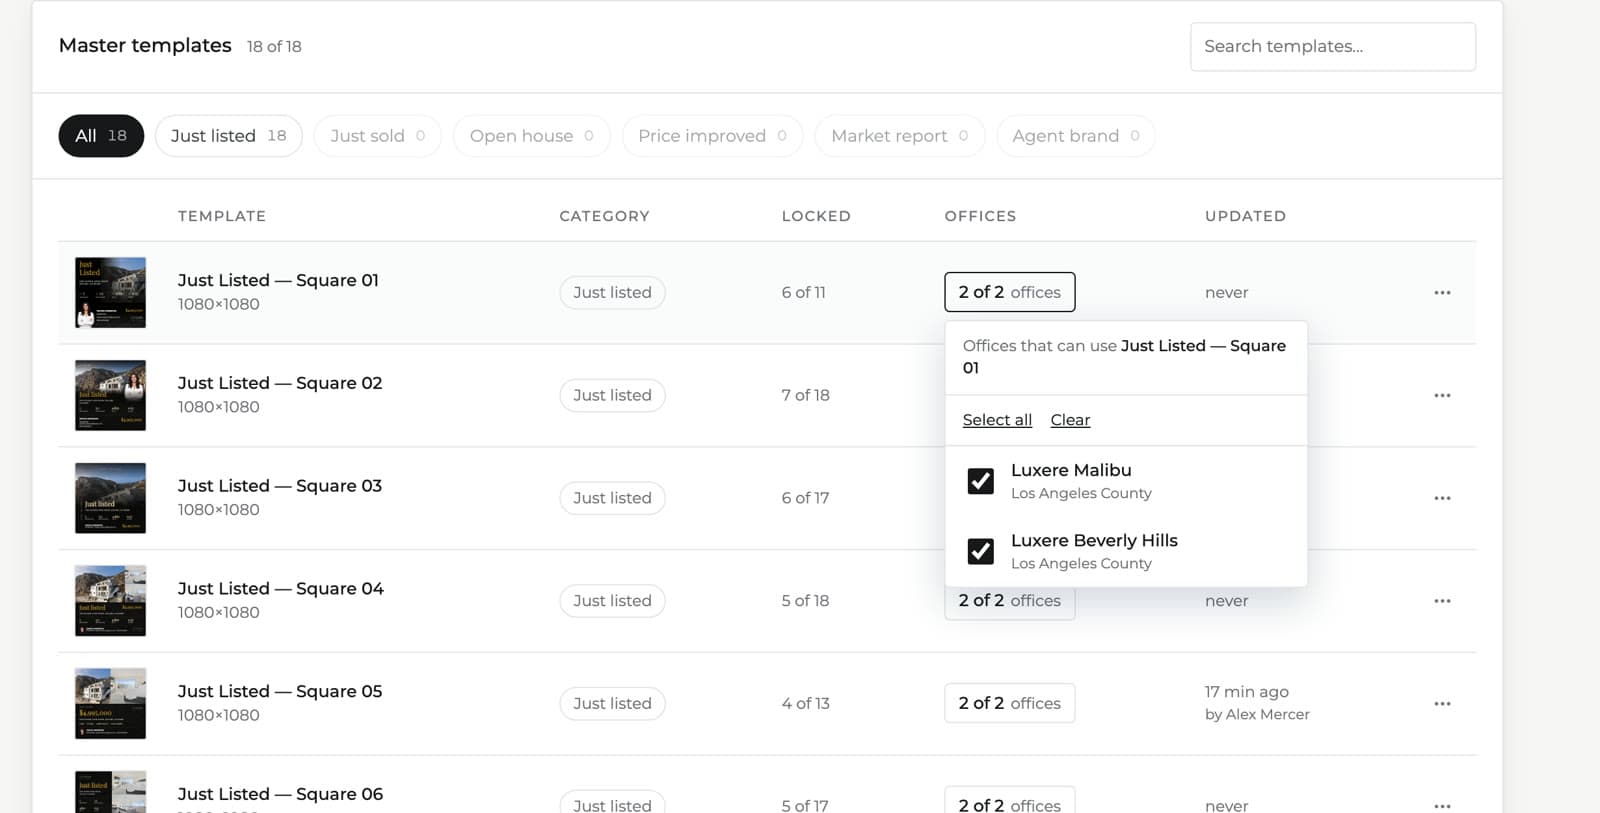Click the Updated column header
Image resolution: width=1600 pixels, height=813 pixels.
tap(1245, 216)
